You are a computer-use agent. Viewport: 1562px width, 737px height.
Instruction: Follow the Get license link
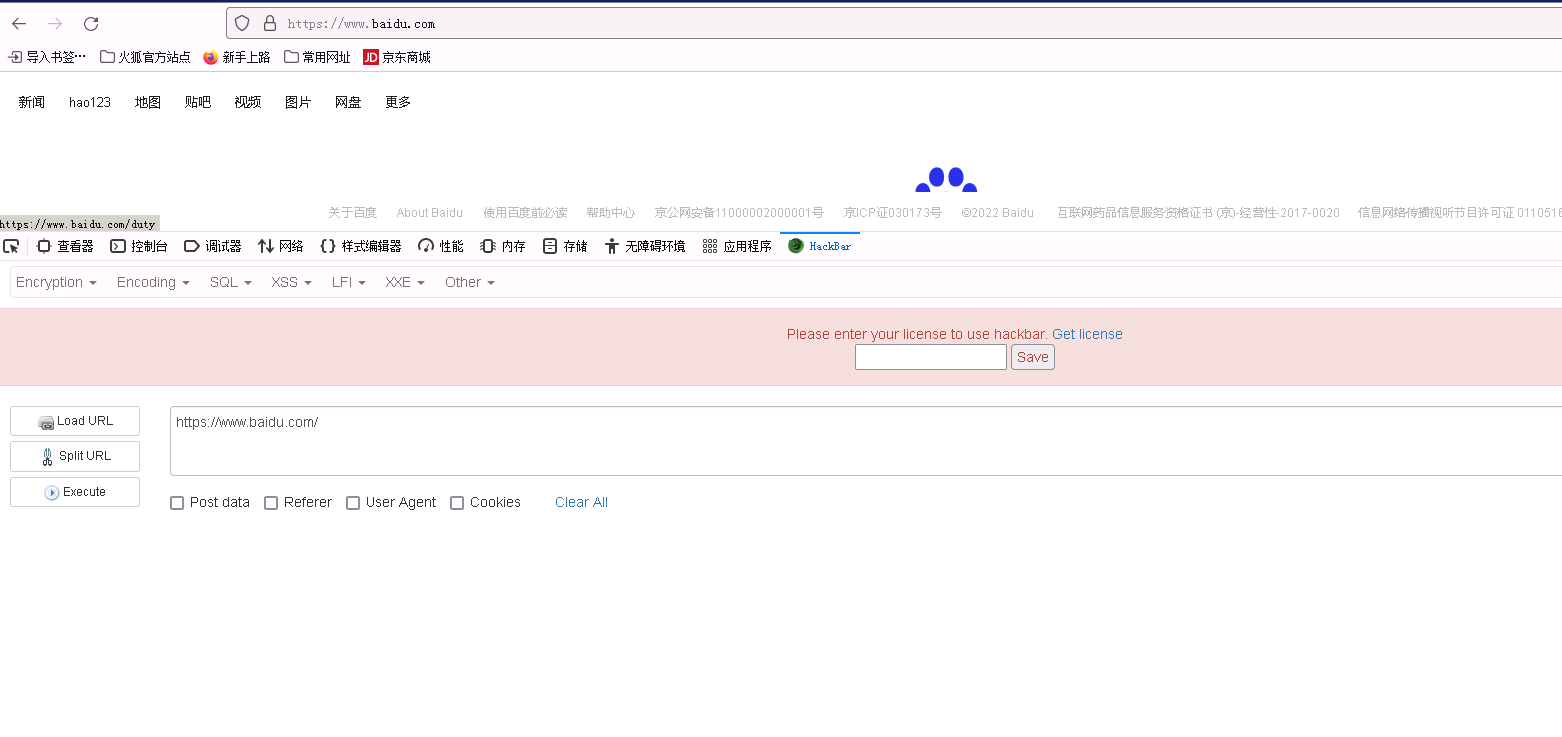[1087, 334]
